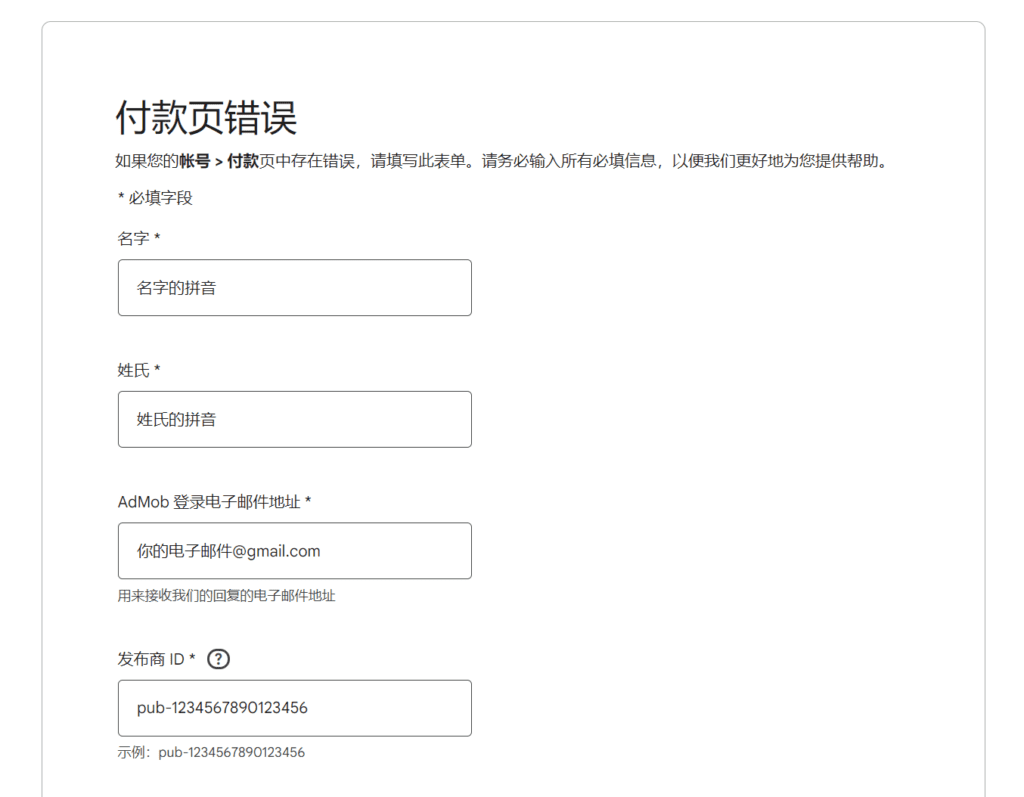Click the bold 帐号 word in description
Image resolution: width=1024 pixels, height=797 pixels.
click(x=194, y=160)
